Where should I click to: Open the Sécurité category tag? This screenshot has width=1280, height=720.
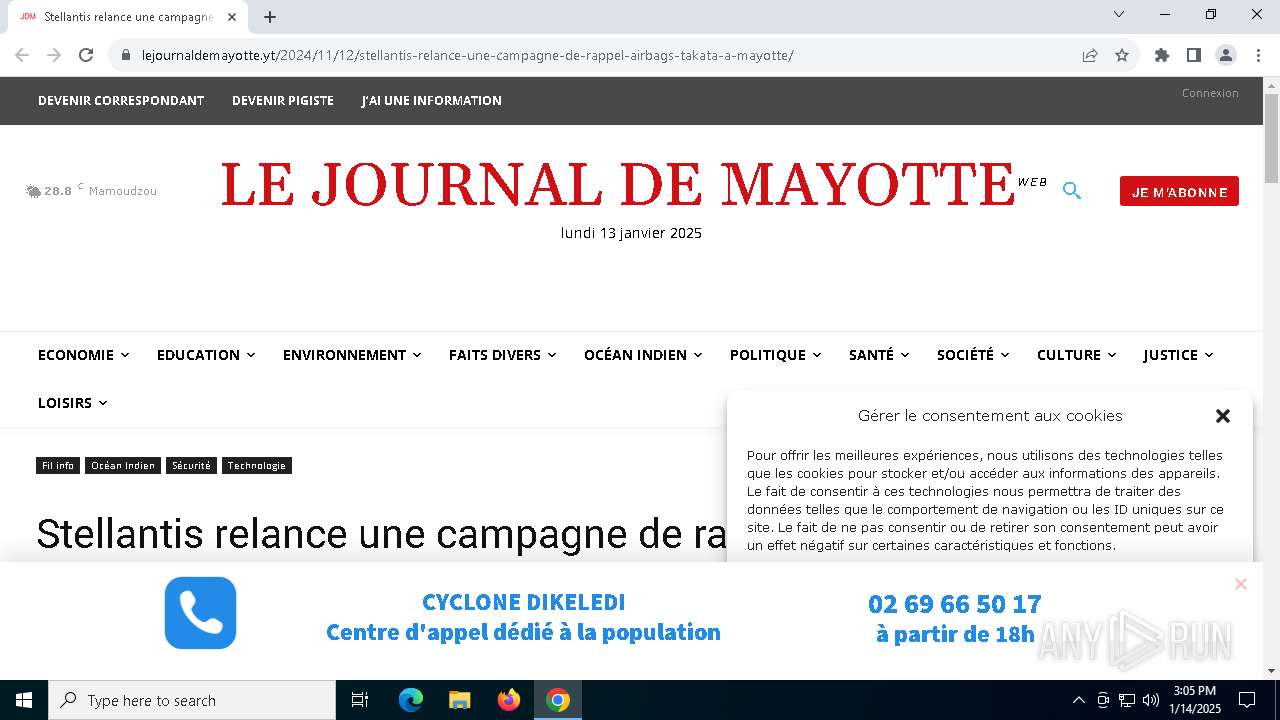pyautogui.click(x=191, y=465)
